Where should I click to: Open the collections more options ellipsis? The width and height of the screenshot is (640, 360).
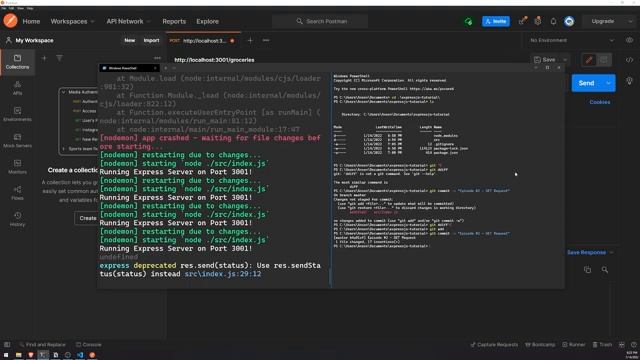click(157, 58)
